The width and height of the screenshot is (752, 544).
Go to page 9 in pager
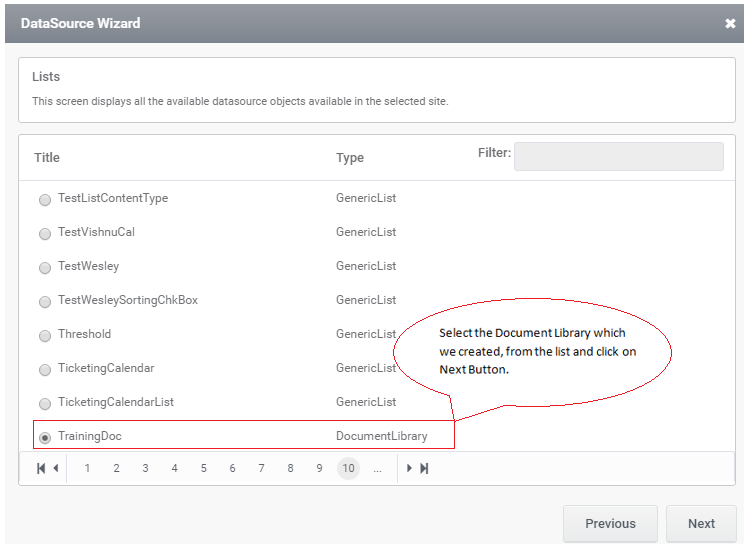tap(319, 468)
